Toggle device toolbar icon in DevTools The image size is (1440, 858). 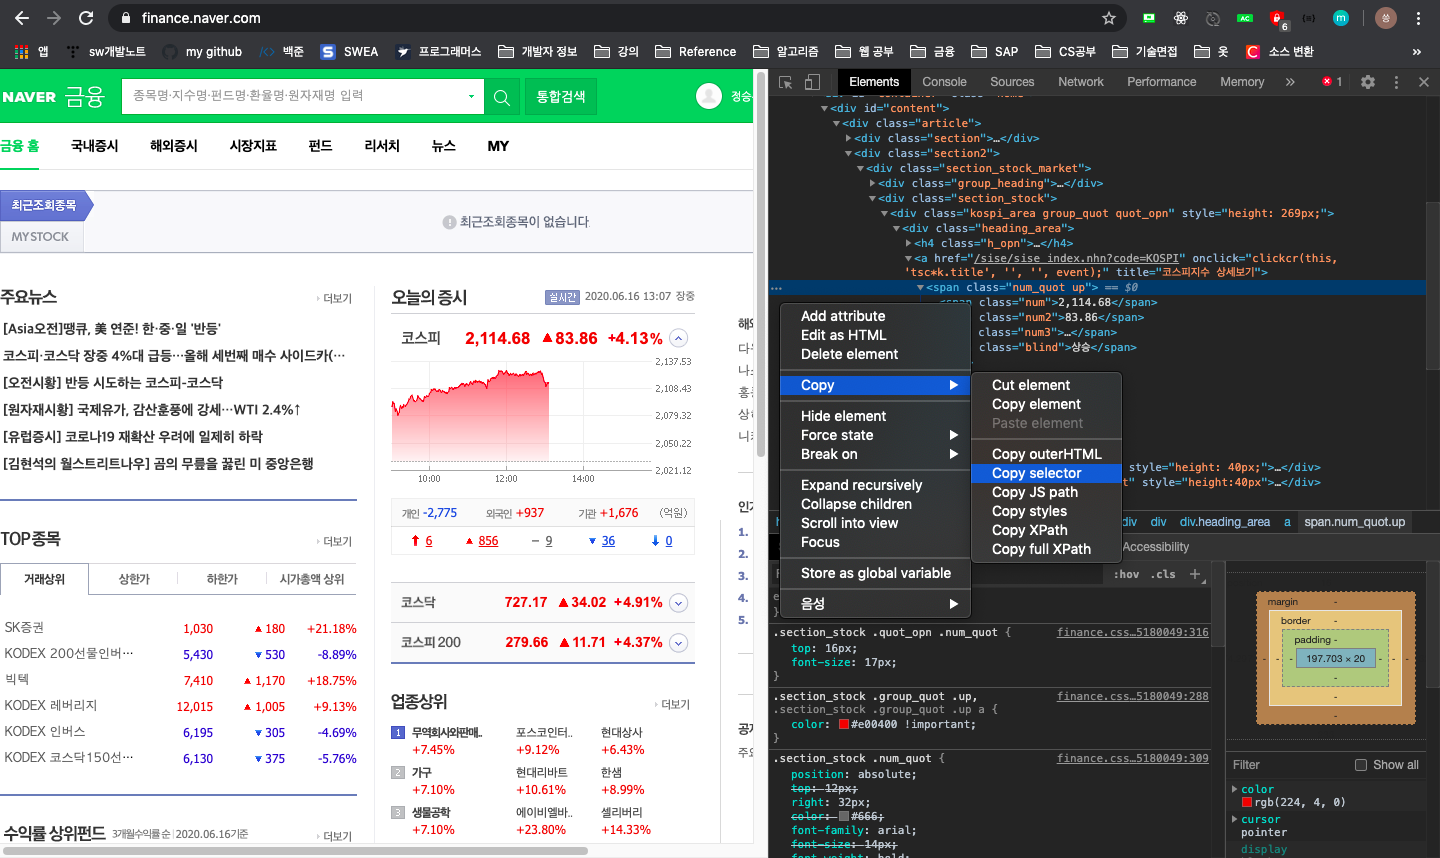(812, 82)
